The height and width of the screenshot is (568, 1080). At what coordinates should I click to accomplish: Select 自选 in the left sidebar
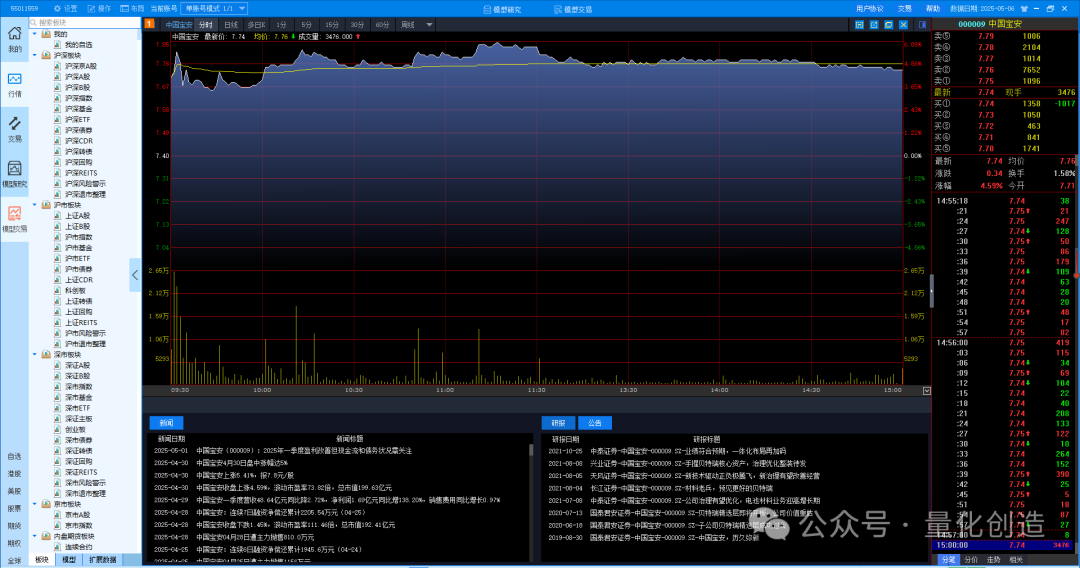tap(14, 456)
